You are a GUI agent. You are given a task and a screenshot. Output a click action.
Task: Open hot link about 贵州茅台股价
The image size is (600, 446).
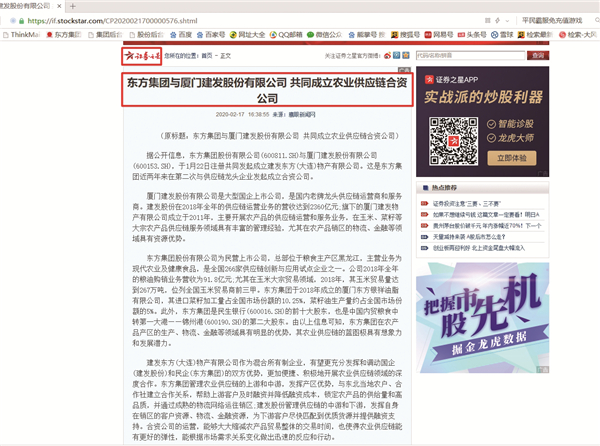[487, 226]
